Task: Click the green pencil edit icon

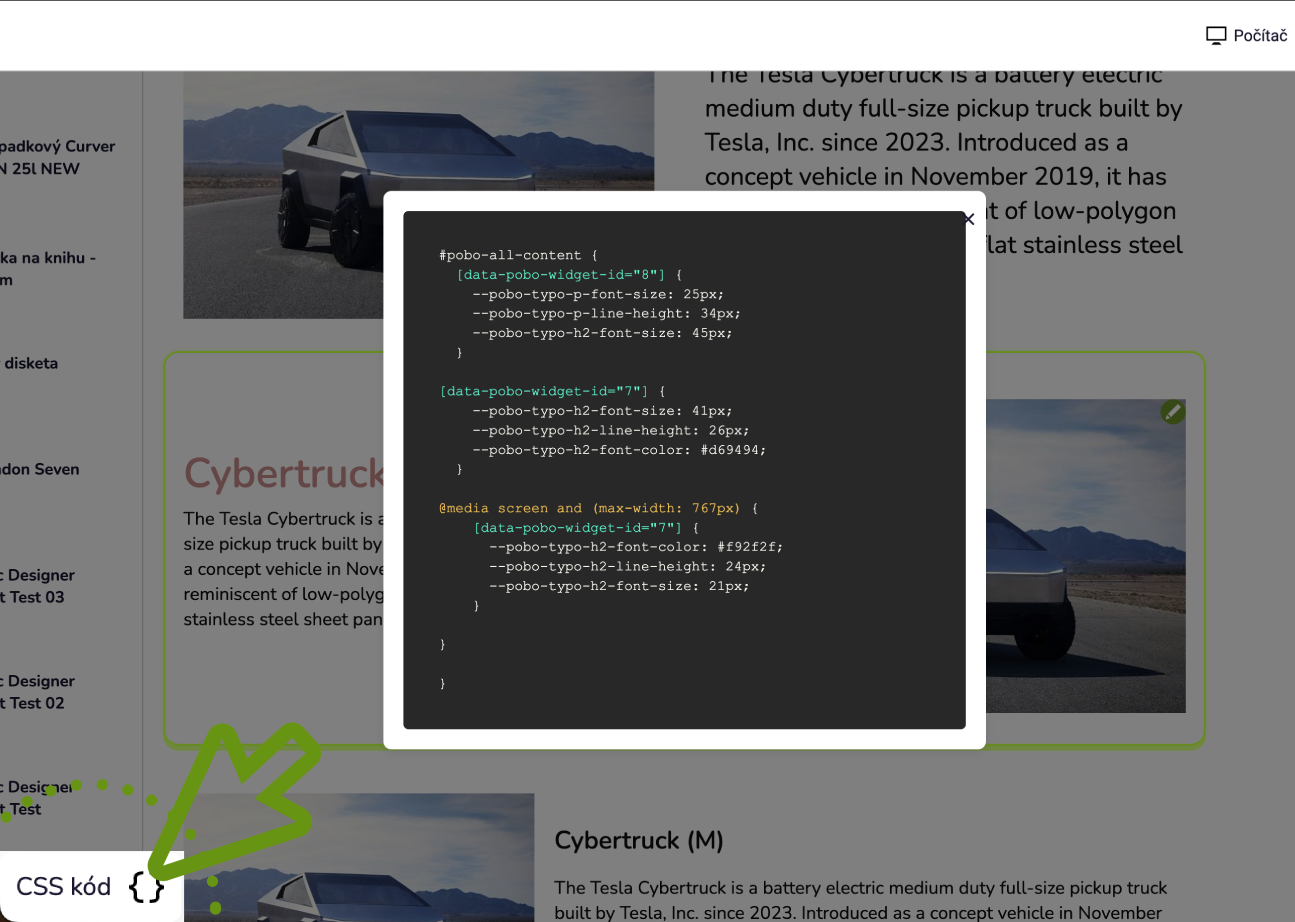Action: (x=1173, y=412)
